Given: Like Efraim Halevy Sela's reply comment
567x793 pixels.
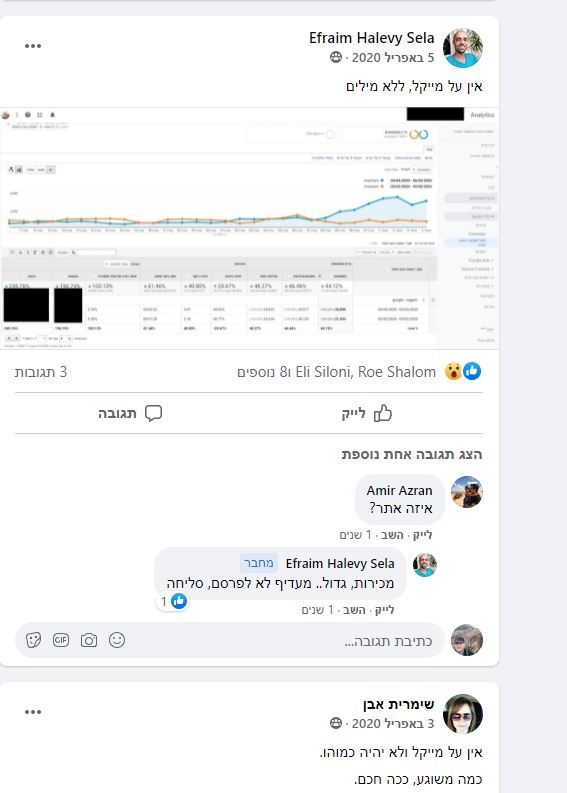Looking at the screenshot, I should click(x=384, y=610).
